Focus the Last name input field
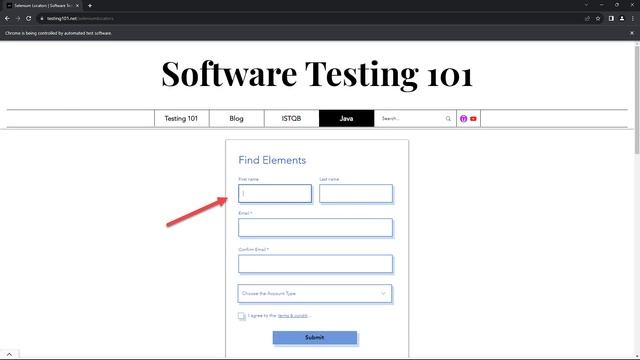The width and height of the screenshot is (640, 360). (356, 193)
